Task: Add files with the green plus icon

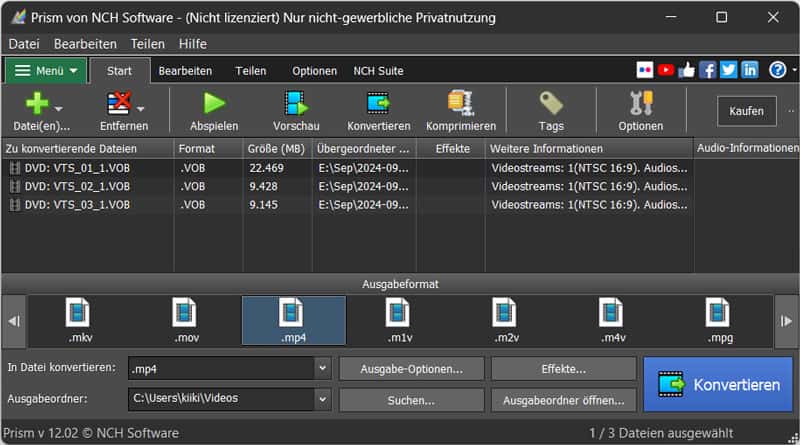Action: [x=37, y=104]
